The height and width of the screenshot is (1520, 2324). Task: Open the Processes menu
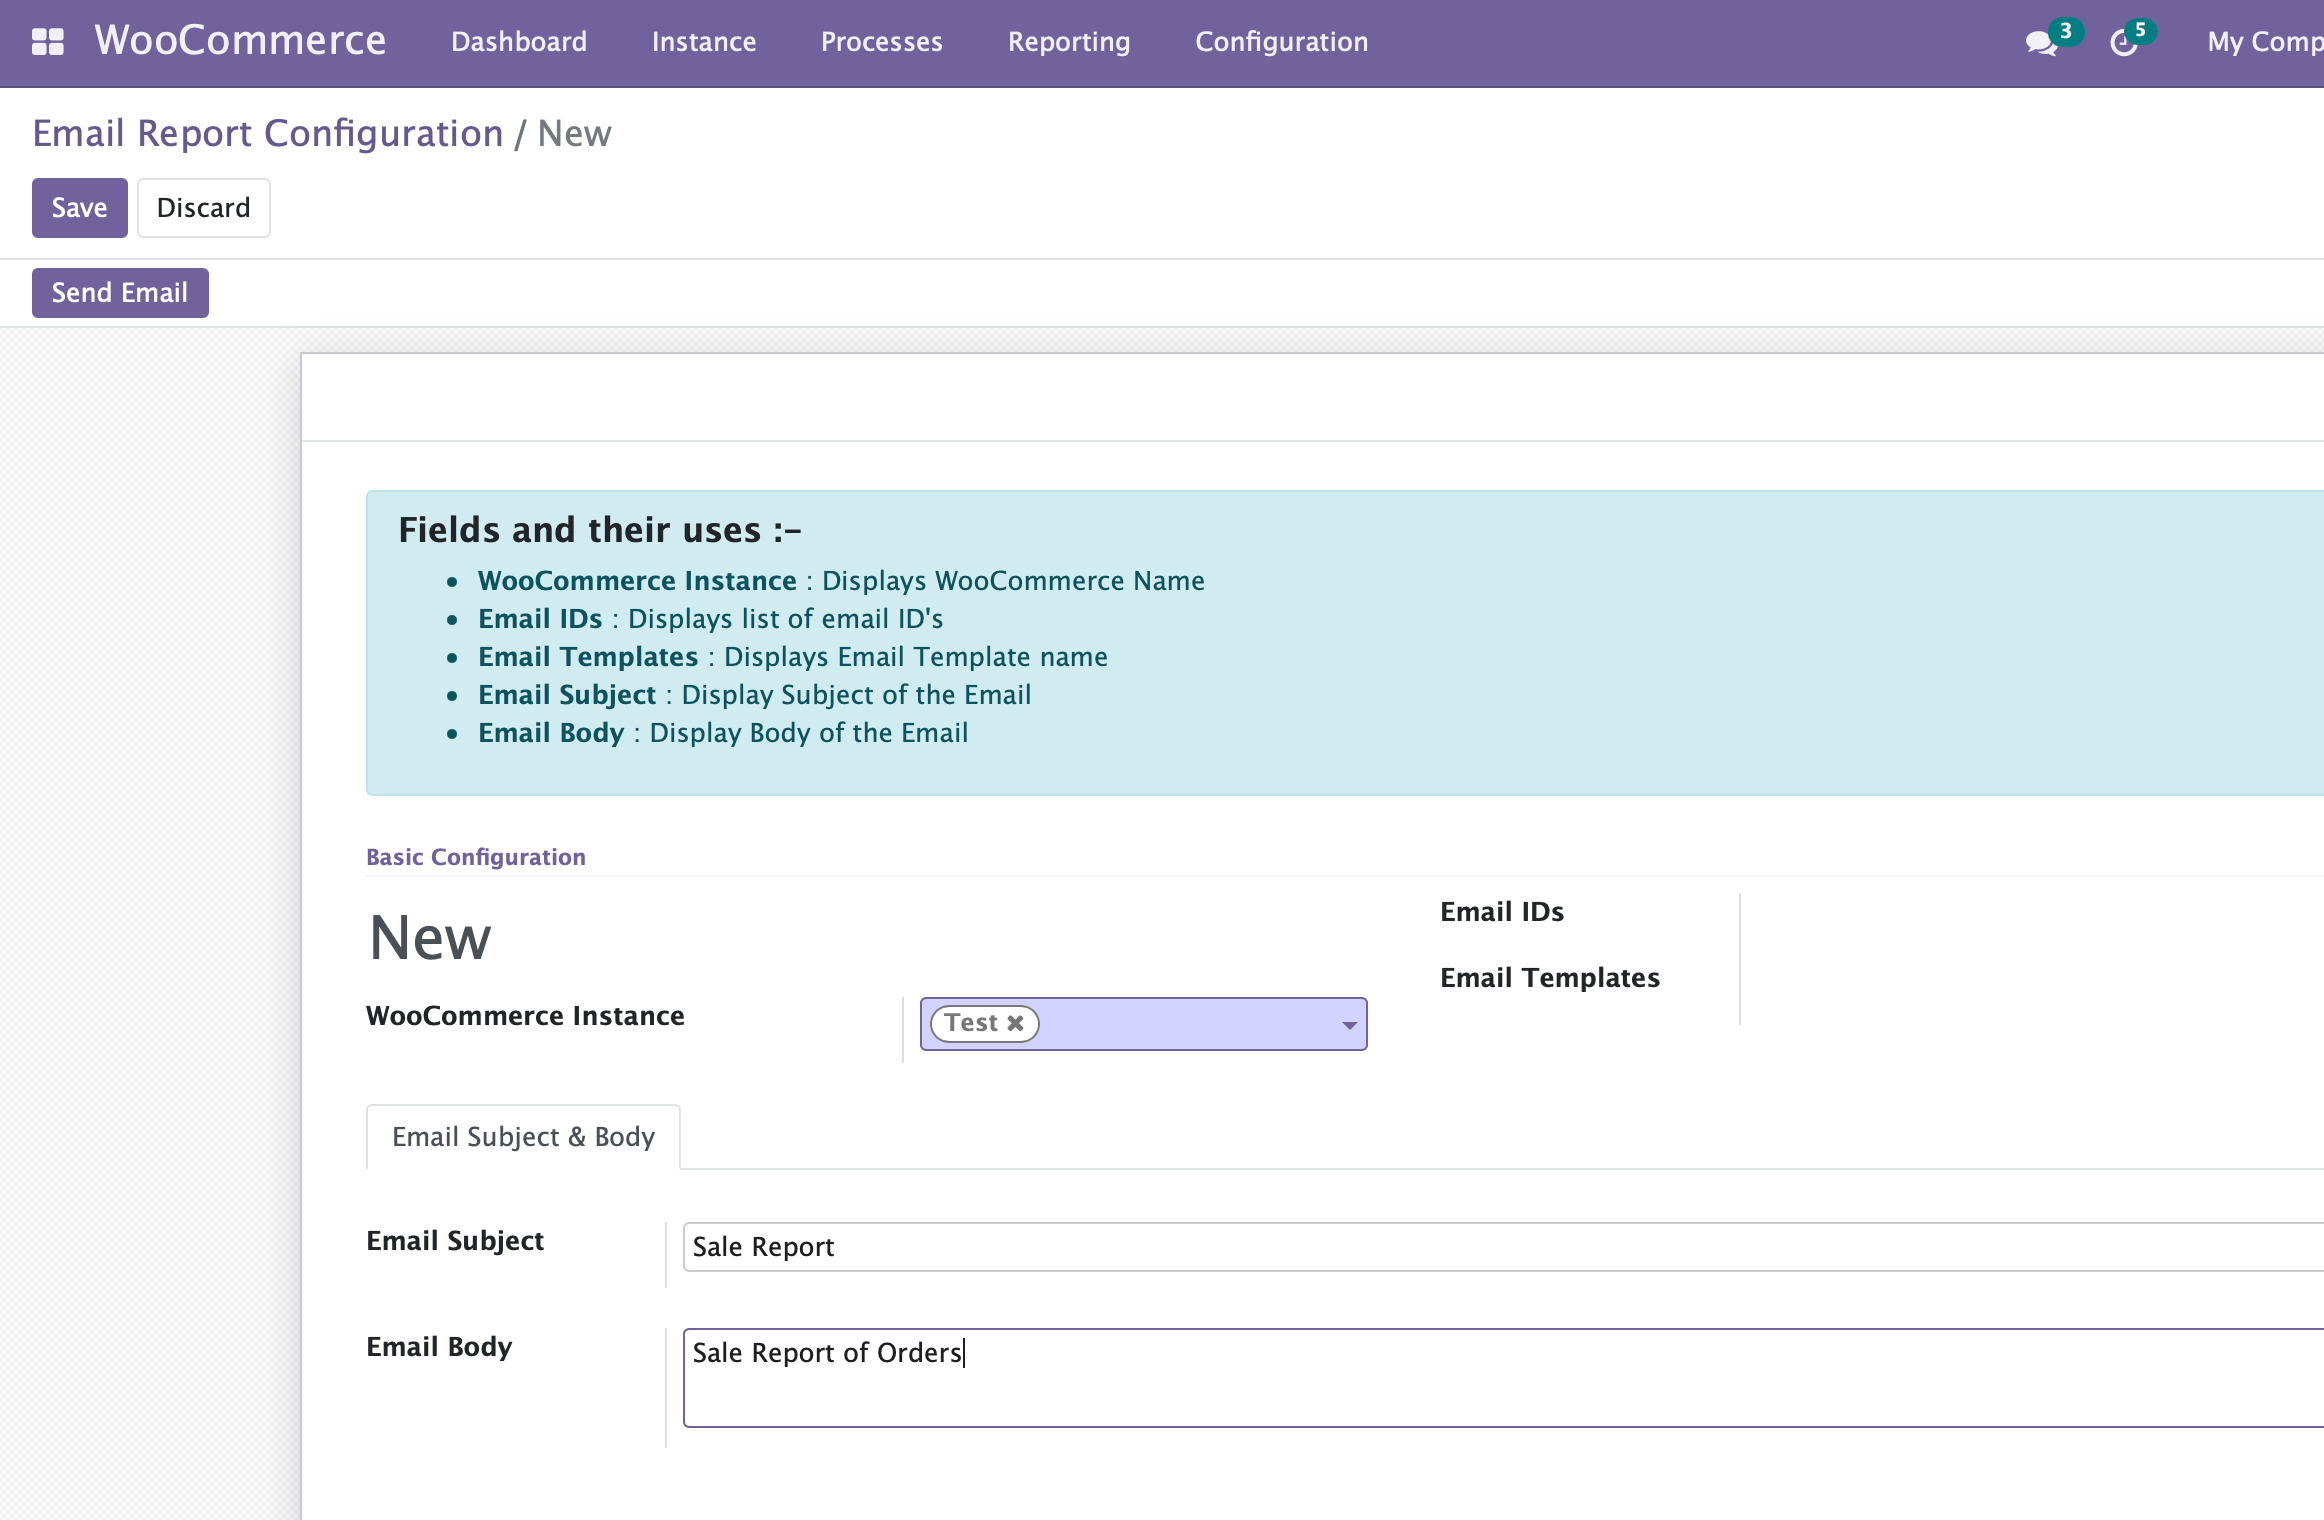[881, 42]
